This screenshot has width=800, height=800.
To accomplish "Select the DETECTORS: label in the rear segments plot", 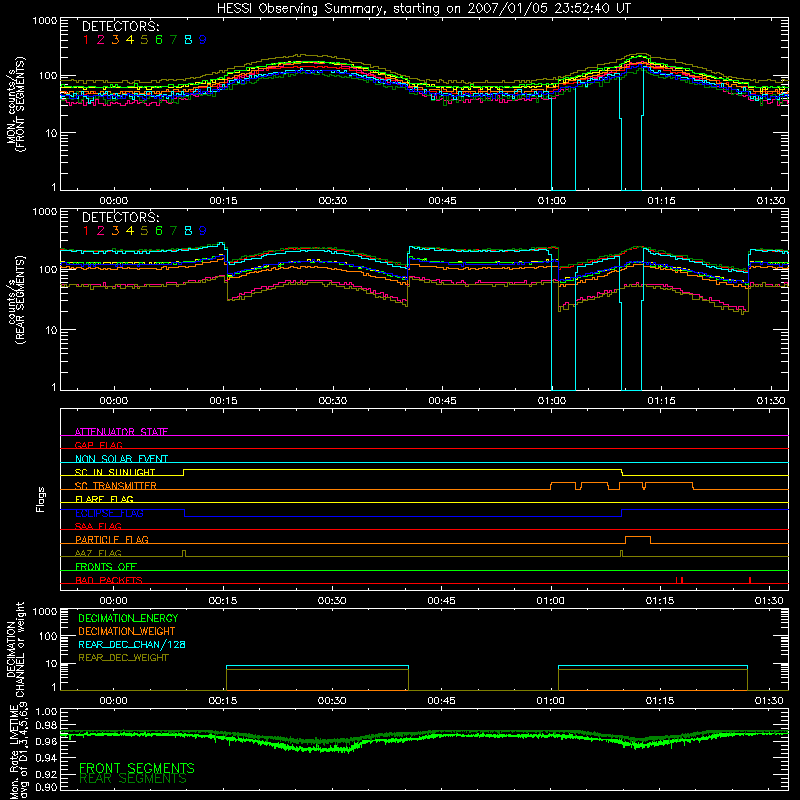I will click(120, 217).
